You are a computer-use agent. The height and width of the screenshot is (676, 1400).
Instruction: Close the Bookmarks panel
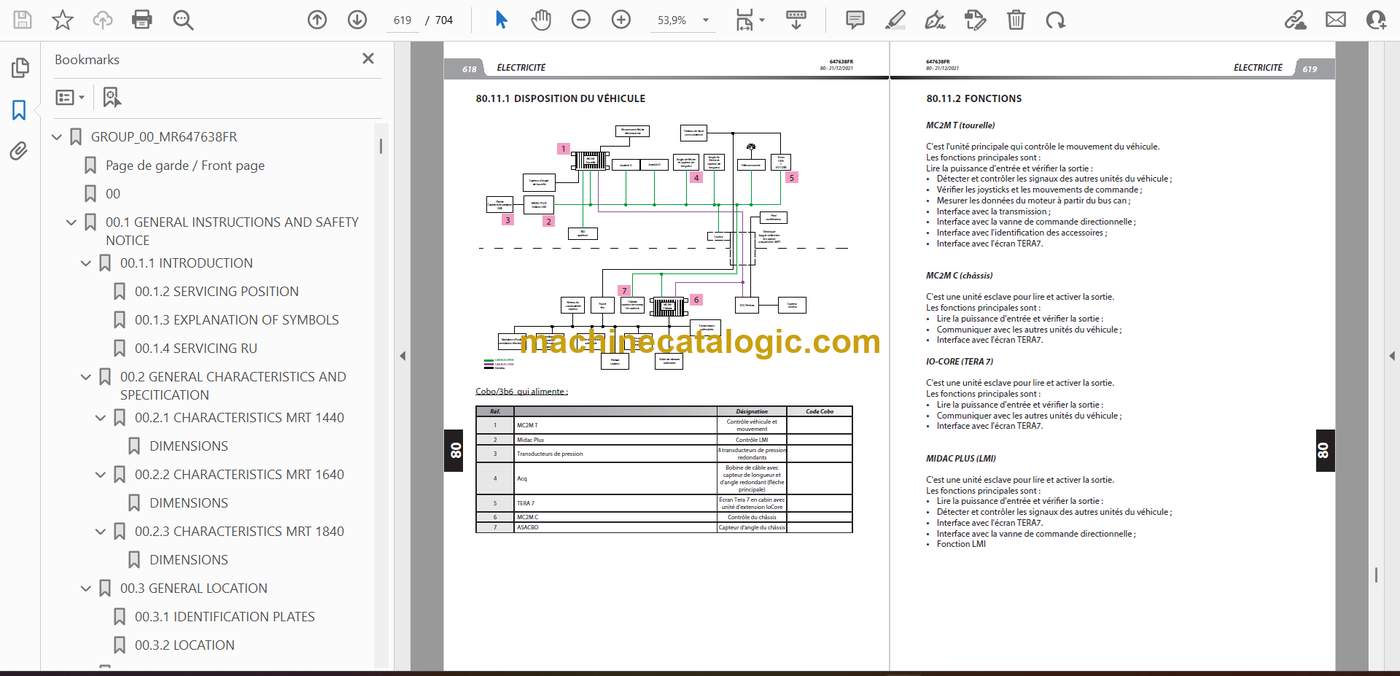pyautogui.click(x=368, y=59)
